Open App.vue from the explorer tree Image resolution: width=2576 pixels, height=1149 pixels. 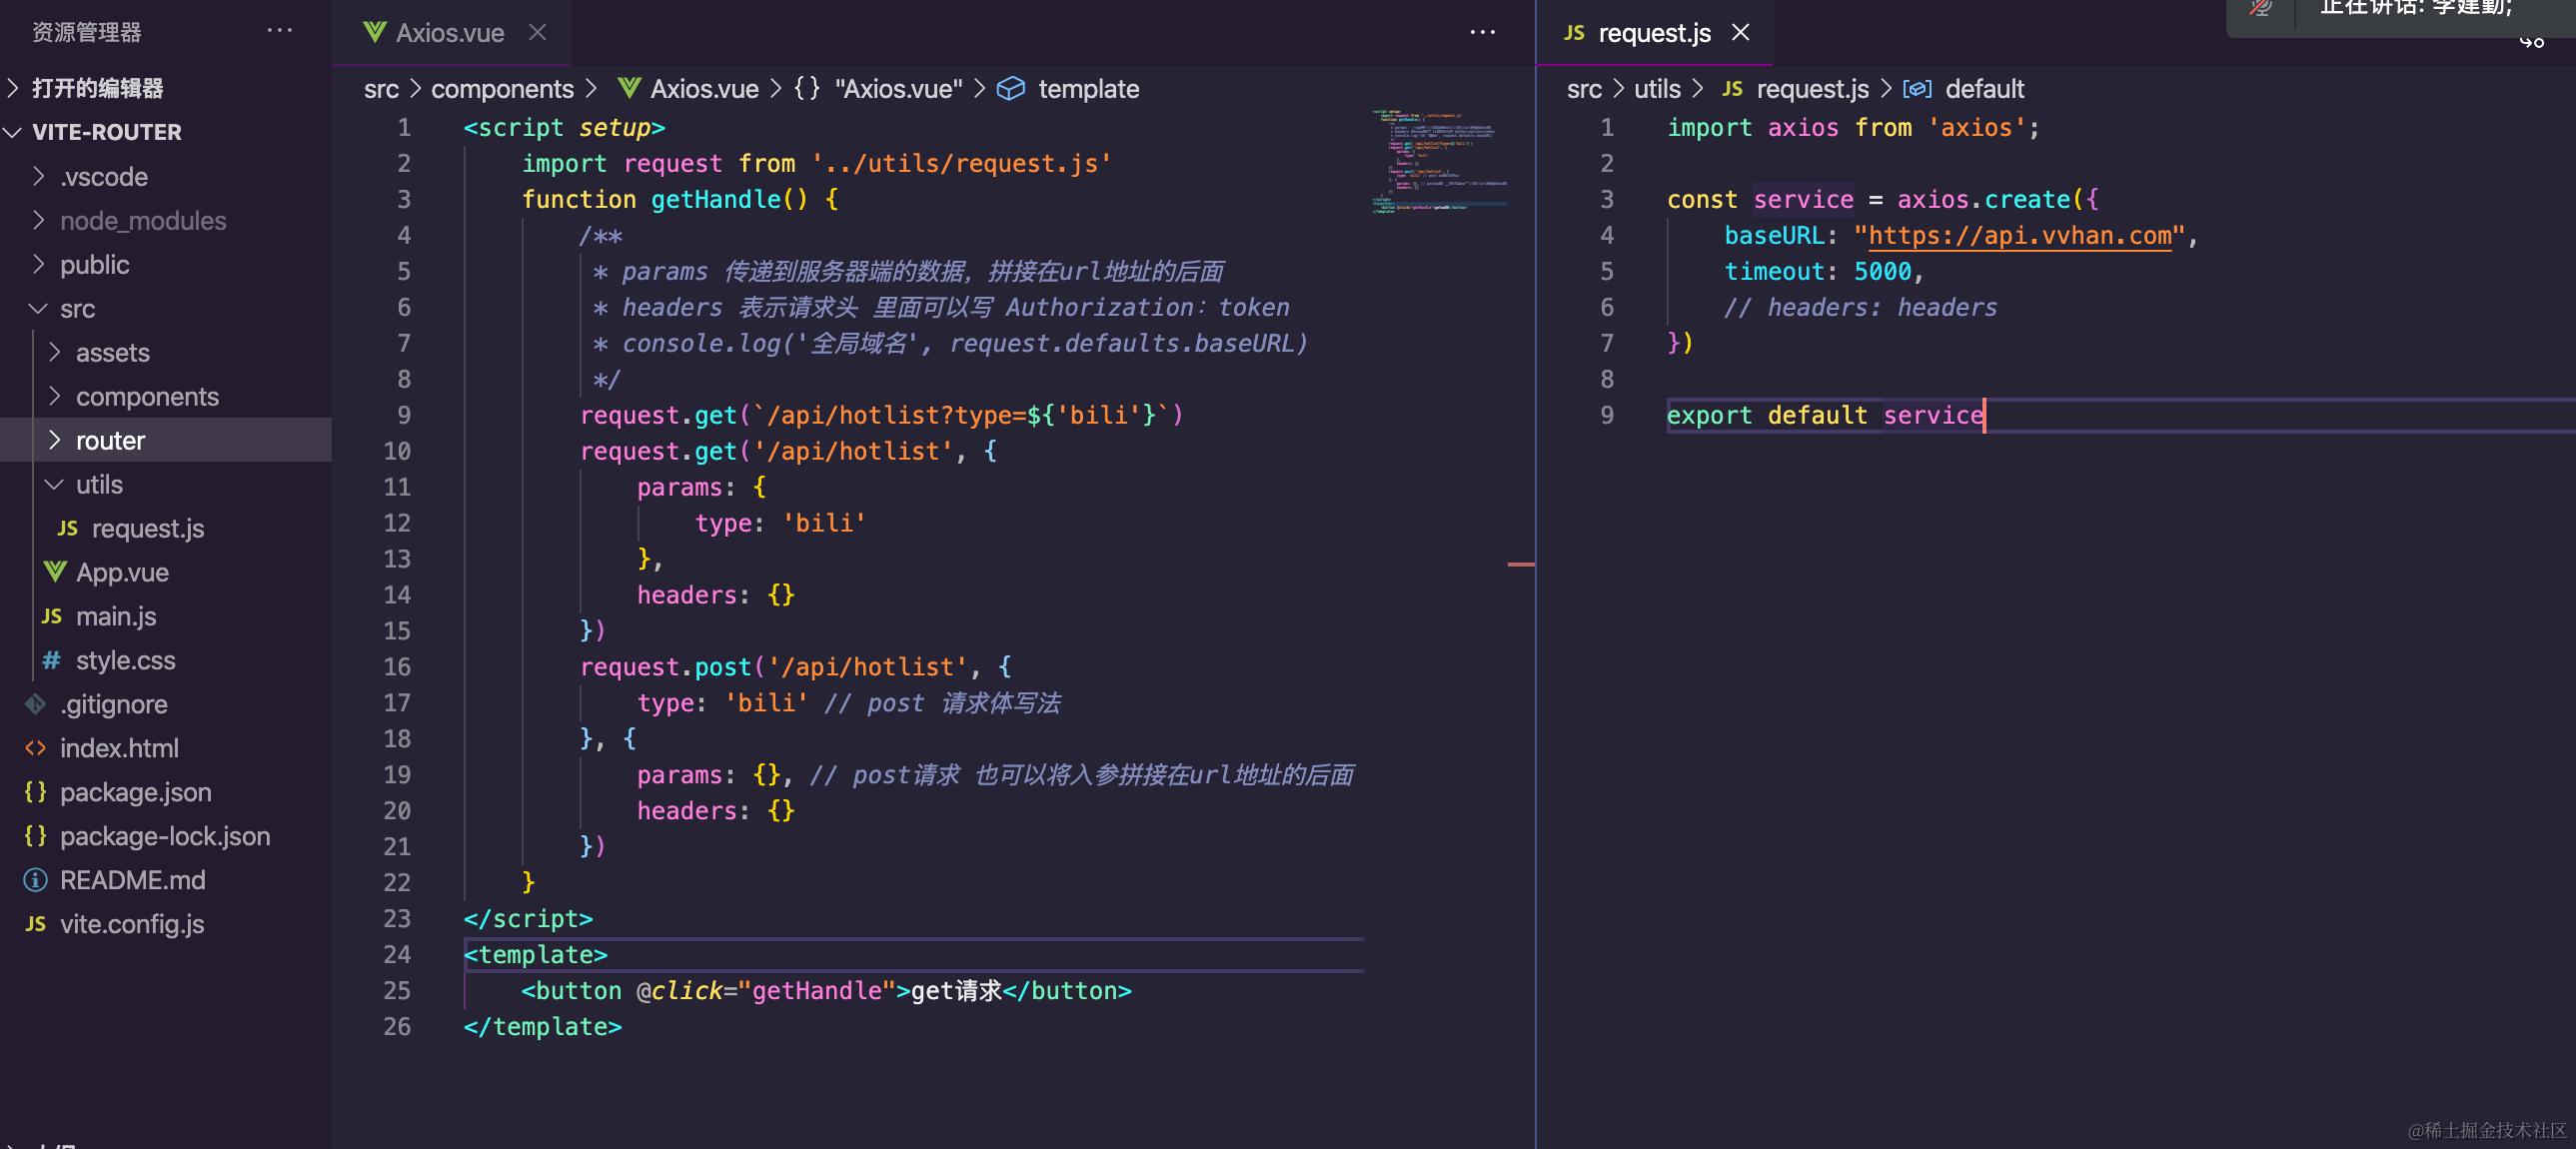click(122, 572)
